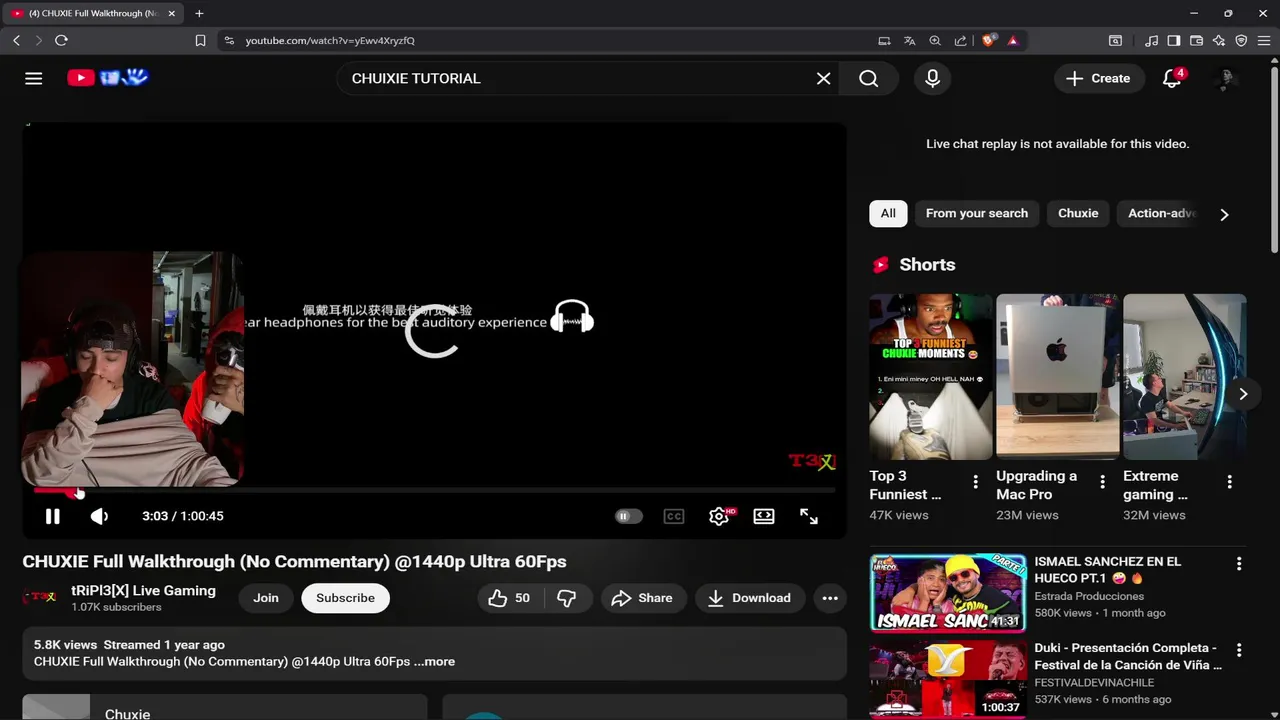Open the browser main menu
1280x720 pixels.
point(1265,41)
